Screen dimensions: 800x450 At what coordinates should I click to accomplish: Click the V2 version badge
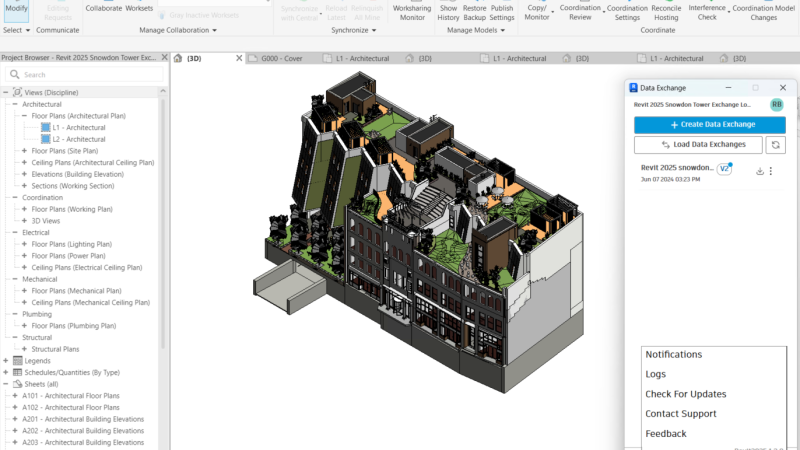tap(724, 169)
